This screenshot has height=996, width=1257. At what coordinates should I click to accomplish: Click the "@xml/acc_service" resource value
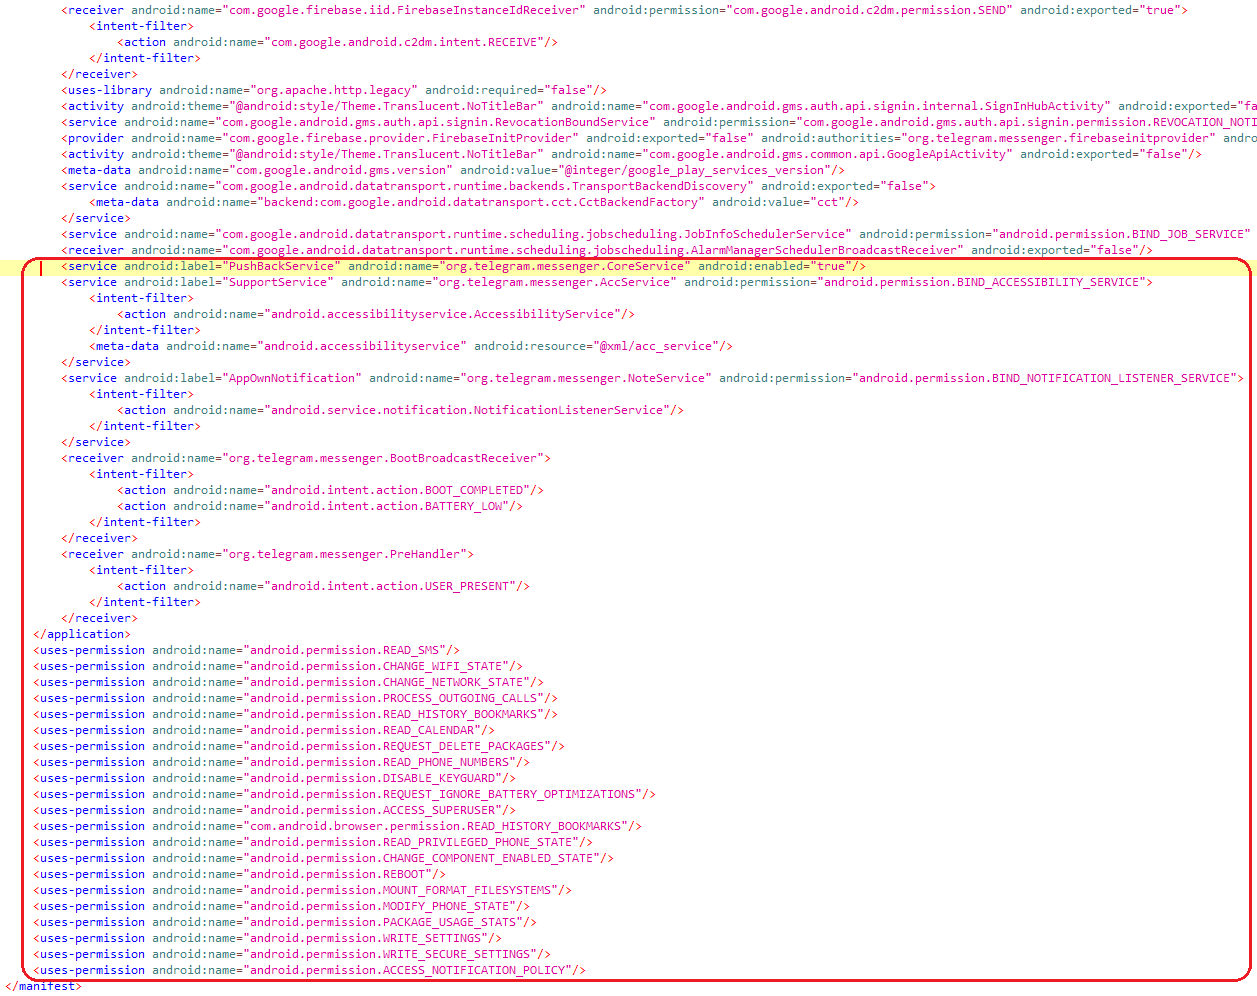[657, 346]
